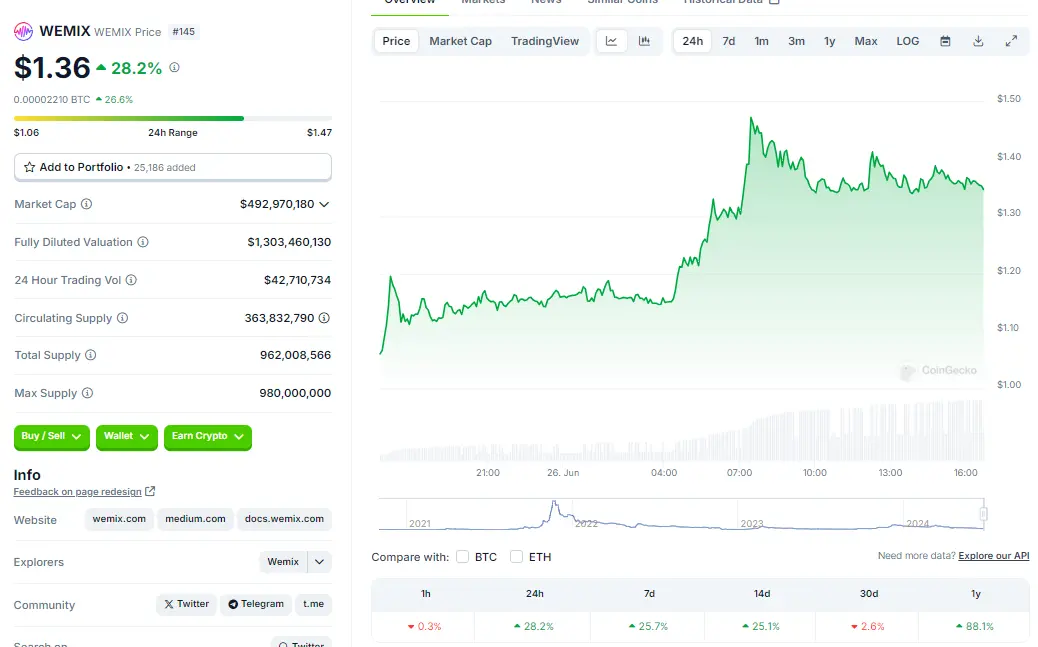Toggle the LOG scale option
The height and width of the screenshot is (647, 1038).
[907, 41]
